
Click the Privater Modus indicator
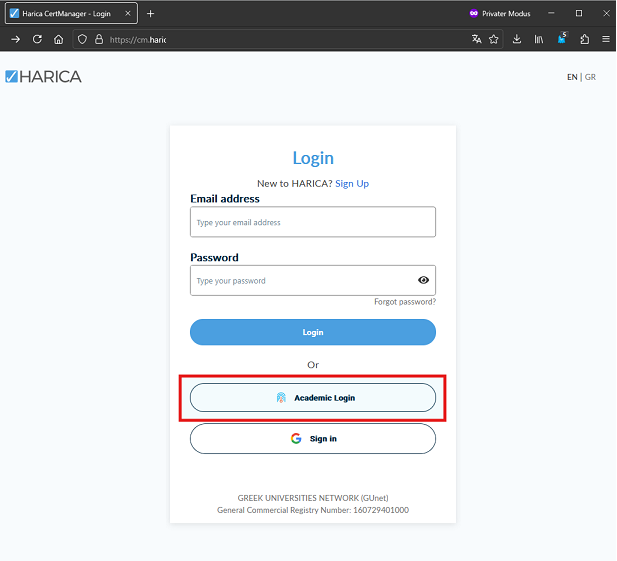500,13
